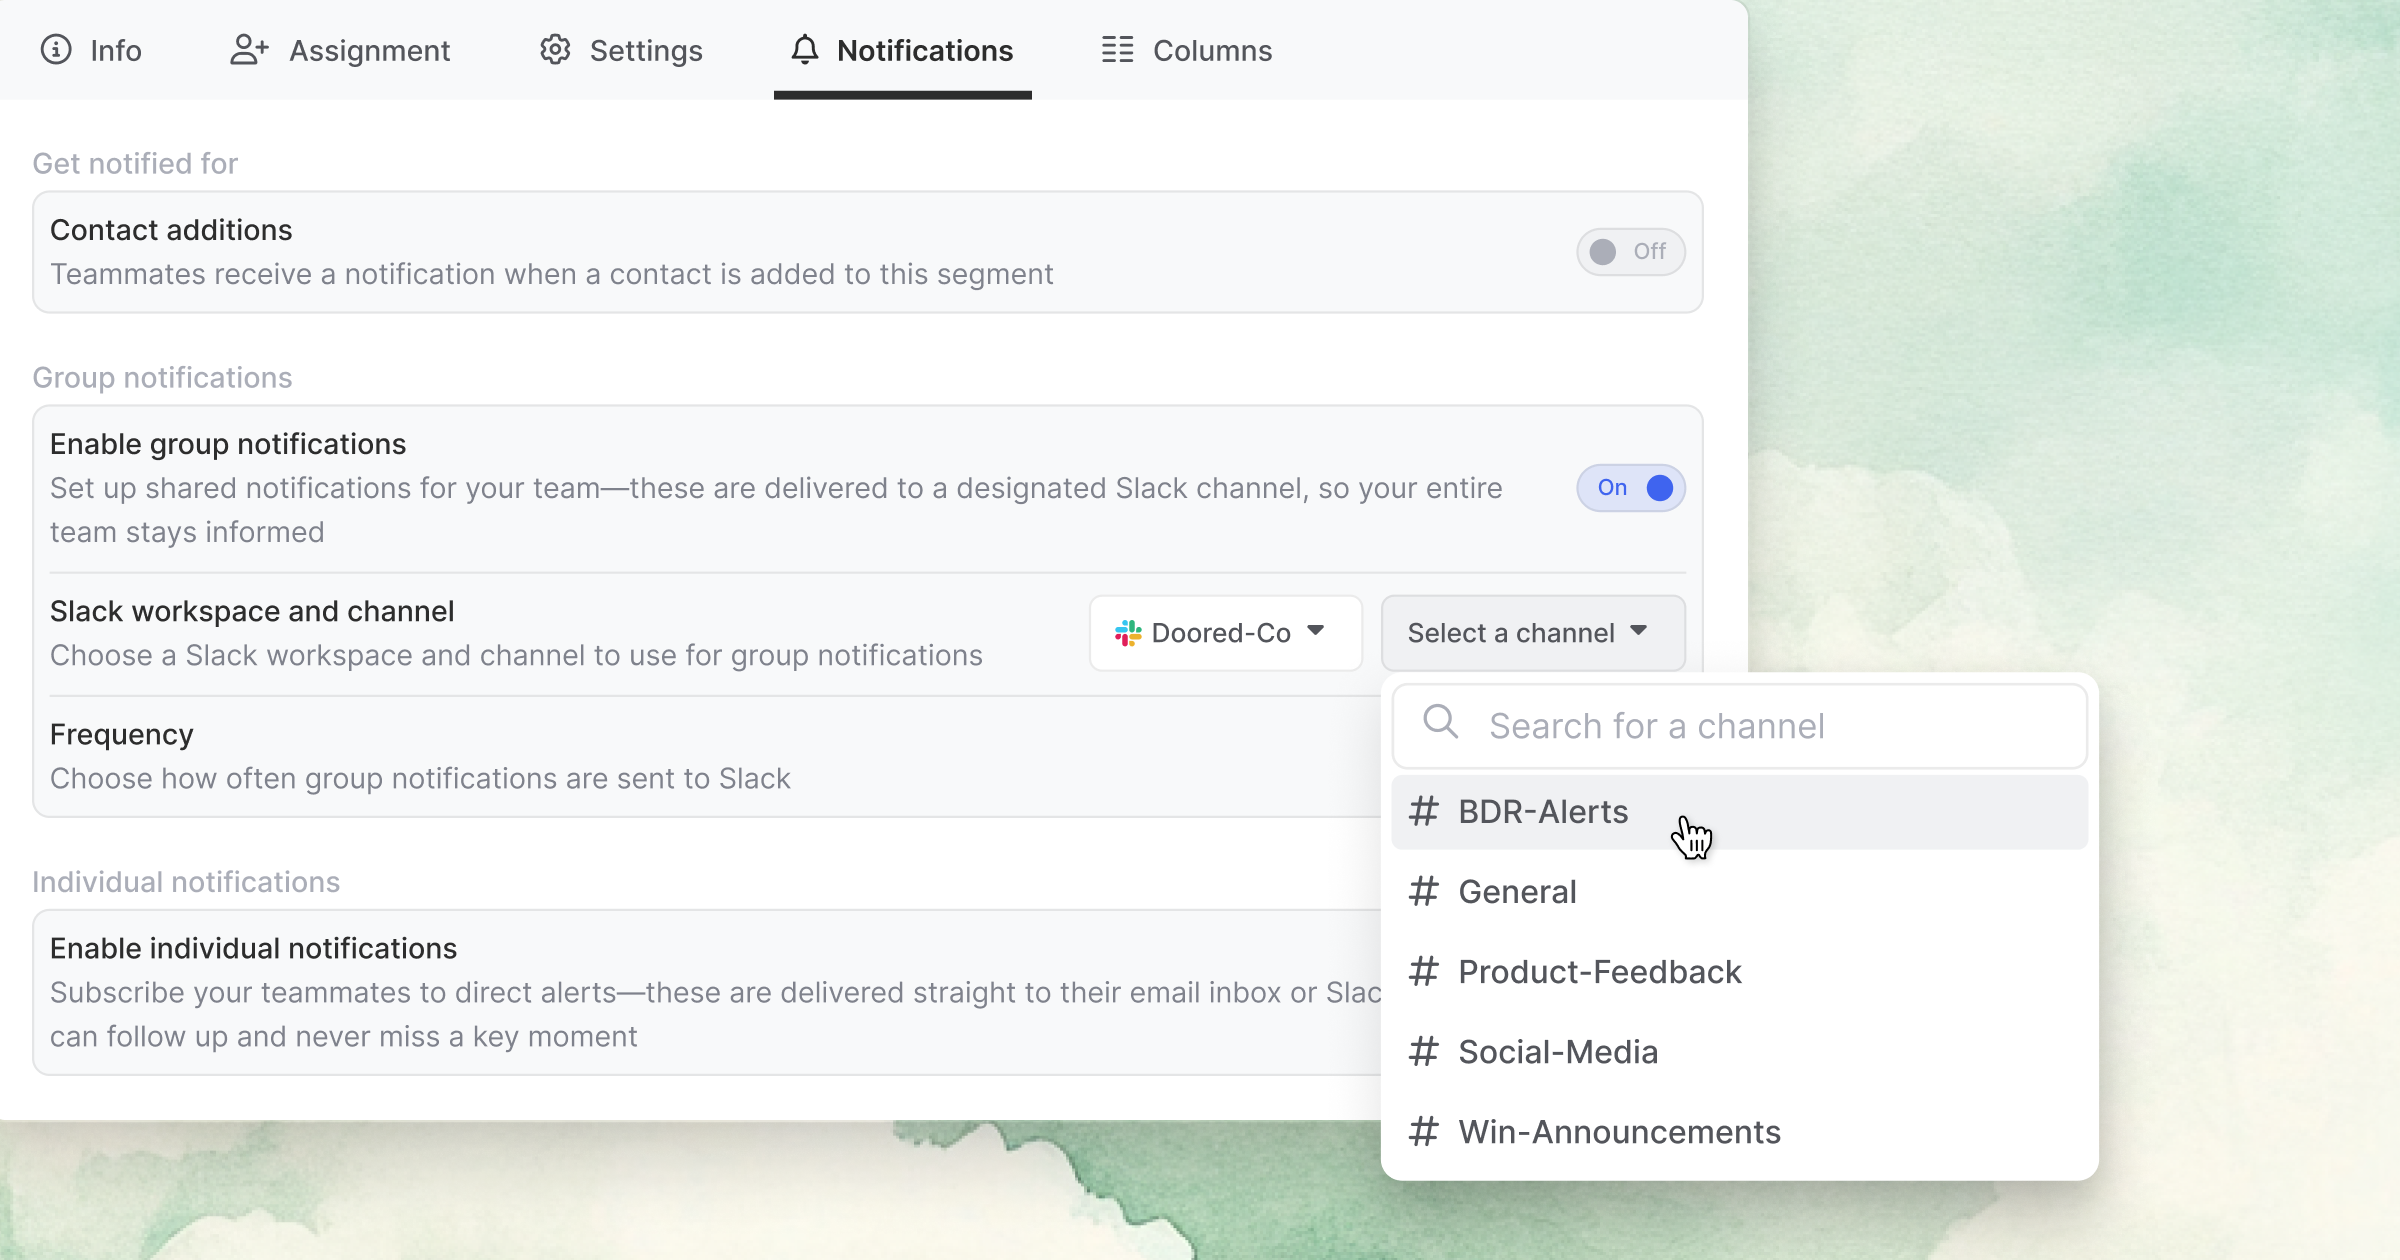The width and height of the screenshot is (2400, 1260).
Task: Select the BDR-Alerts channel
Action: 1543,811
